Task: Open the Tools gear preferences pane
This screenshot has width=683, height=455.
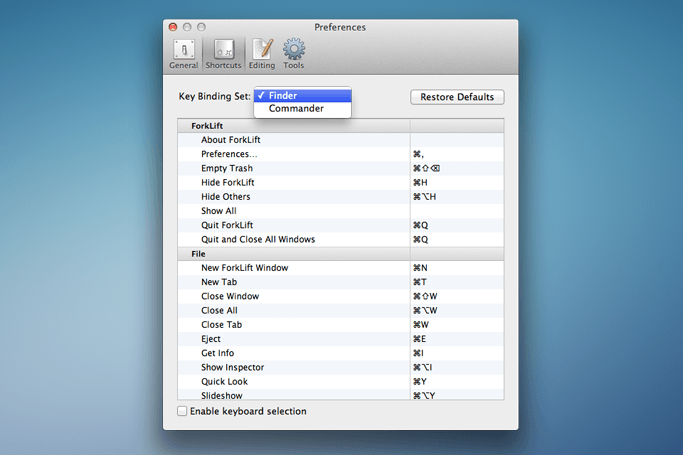Action: [x=294, y=54]
